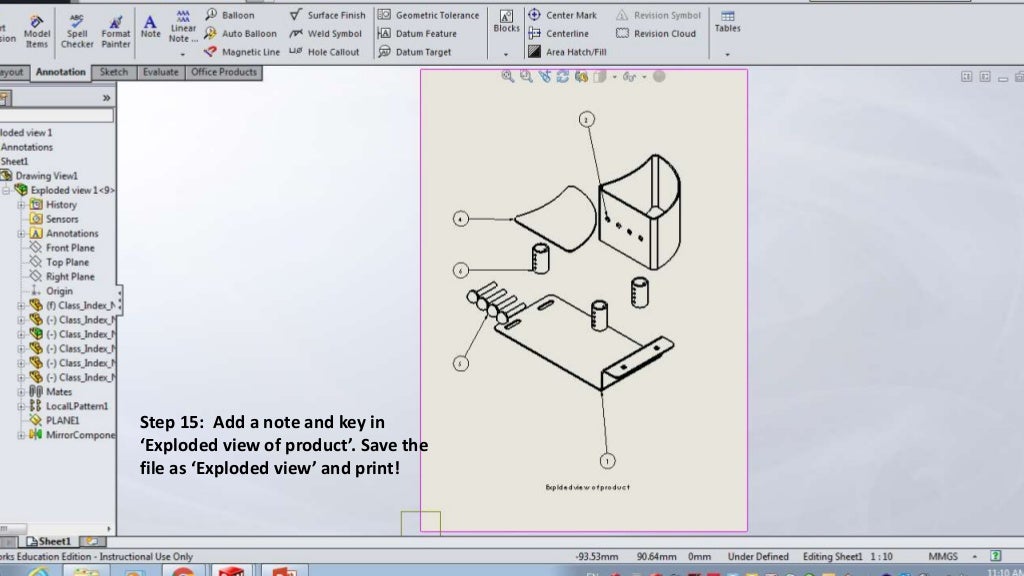The width and height of the screenshot is (1024, 576).
Task: Click Zoom to Fit in view toolbar
Action: pyautogui.click(x=507, y=76)
